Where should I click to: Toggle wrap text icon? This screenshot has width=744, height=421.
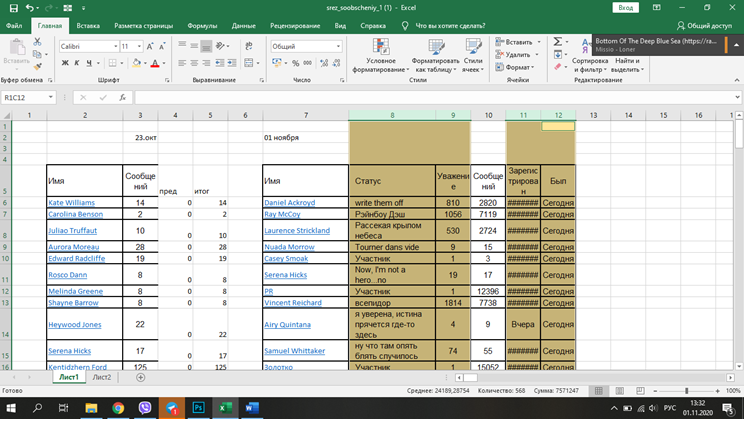click(249, 46)
